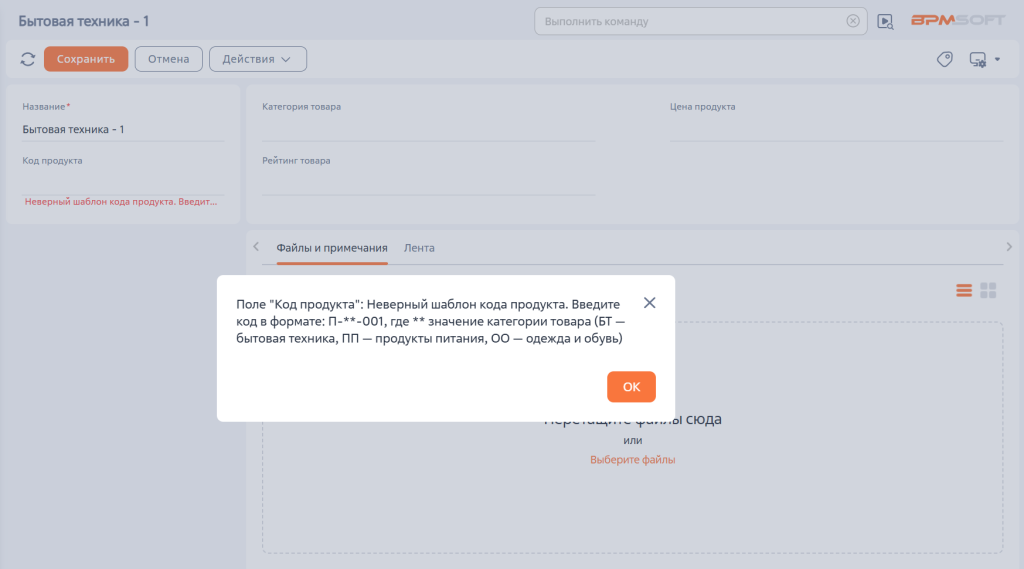The width and height of the screenshot is (1024, 569).
Task: Open the Файлы и примечания tab
Action: tap(331, 248)
